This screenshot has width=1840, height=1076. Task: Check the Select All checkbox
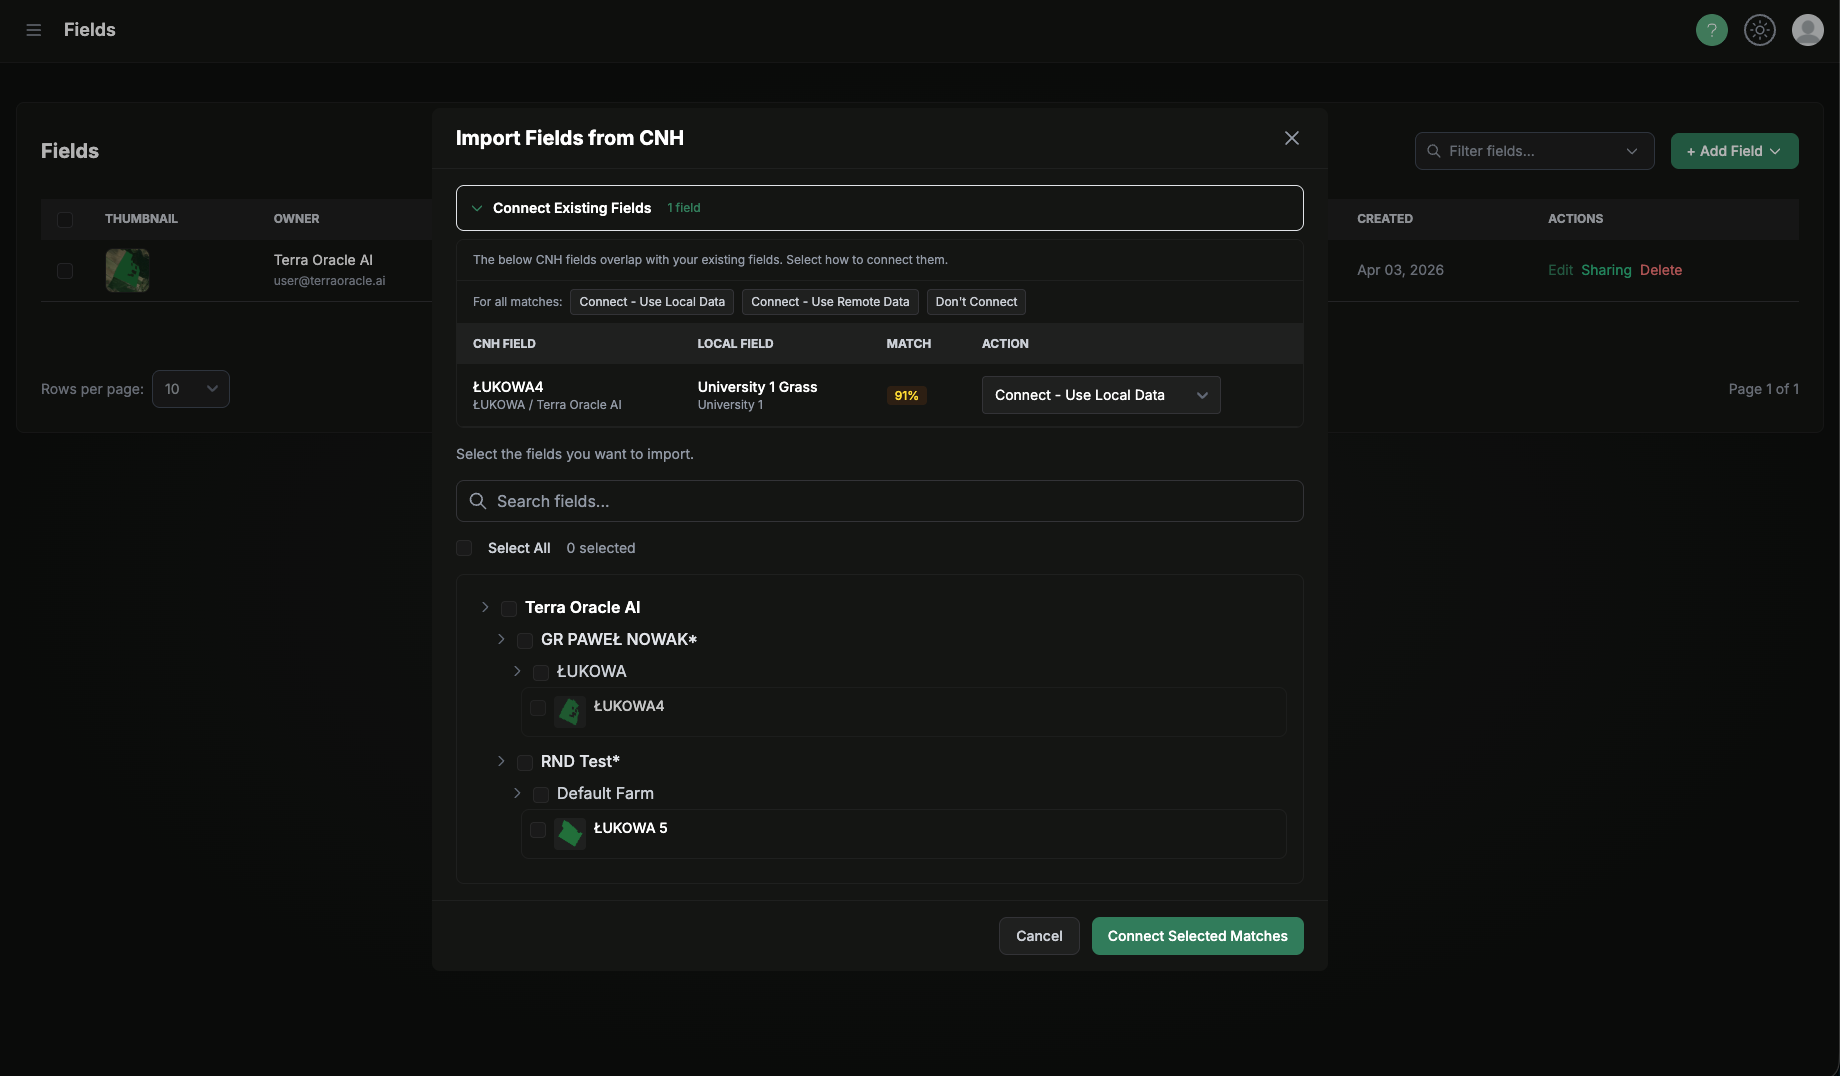[464, 548]
